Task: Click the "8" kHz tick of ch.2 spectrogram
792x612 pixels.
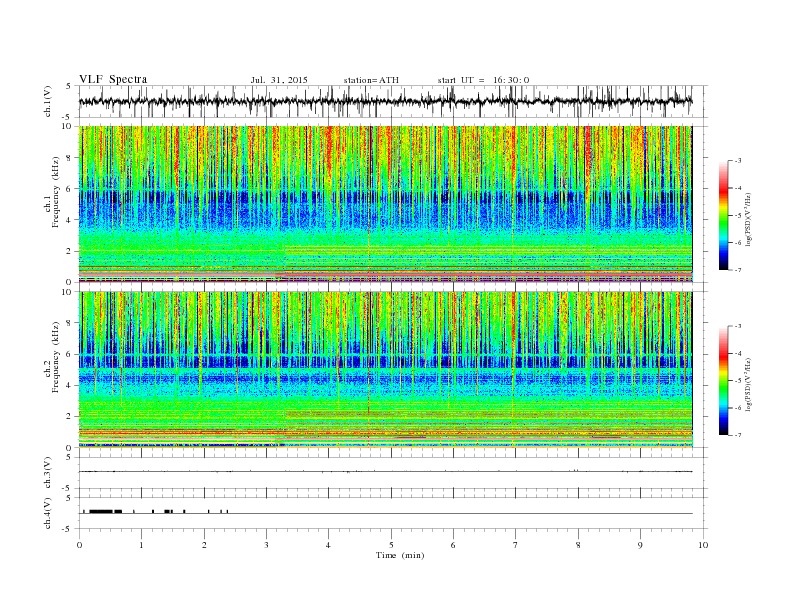Action: [x=70, y=323]
